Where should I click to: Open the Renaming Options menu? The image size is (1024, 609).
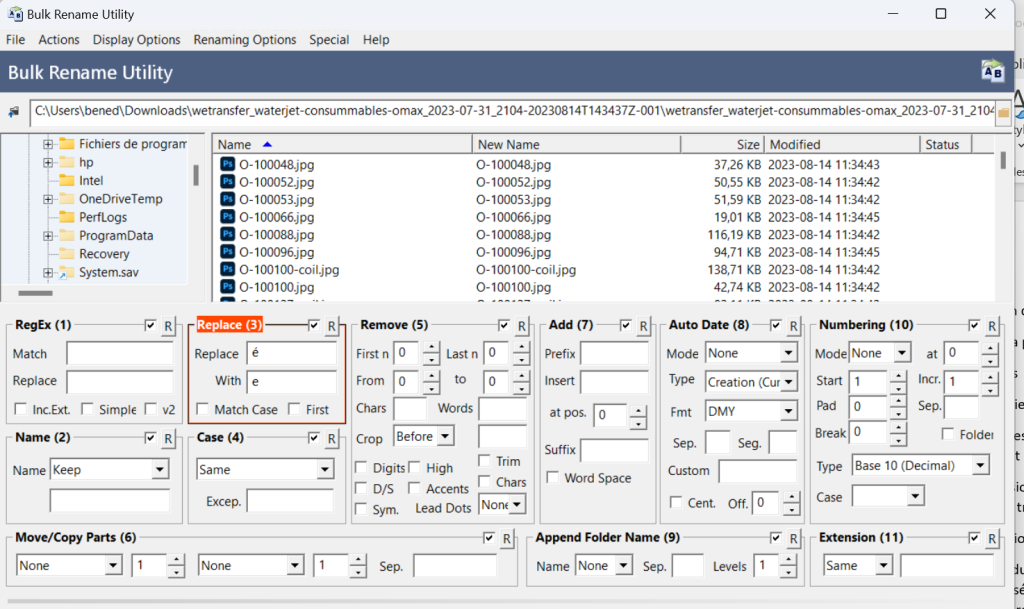(x=245, y=40)
